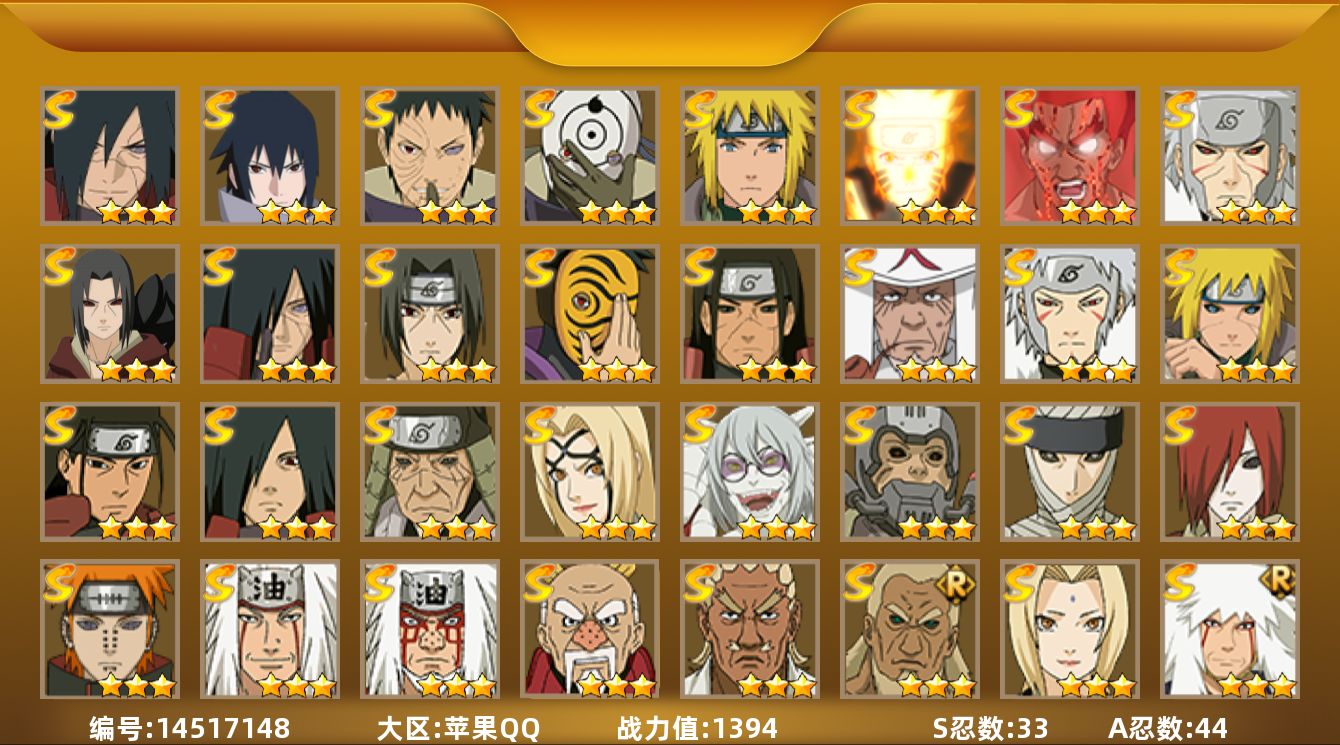Open the Kabuto sage mode portrait with glasses
1340x745 pixels.
(x=749, y=471)
